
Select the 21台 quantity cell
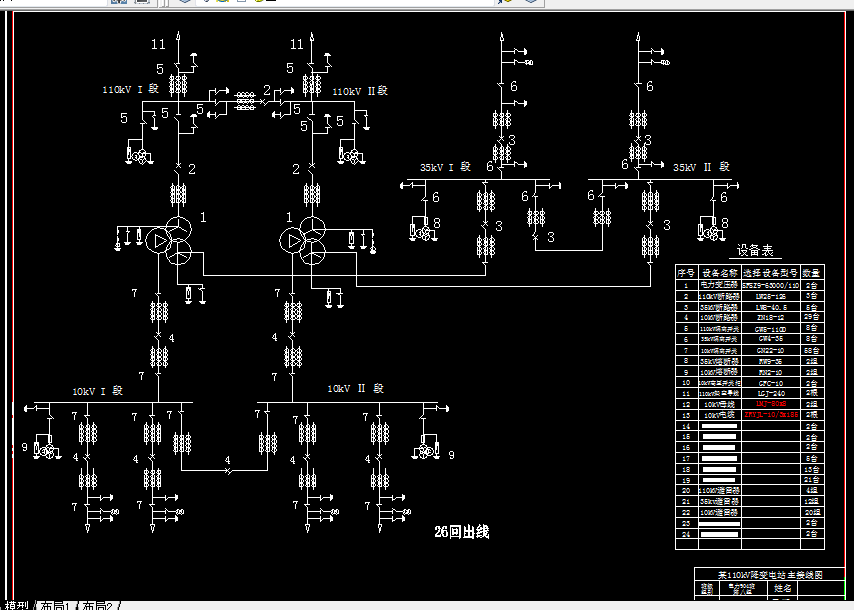(812, 479)
